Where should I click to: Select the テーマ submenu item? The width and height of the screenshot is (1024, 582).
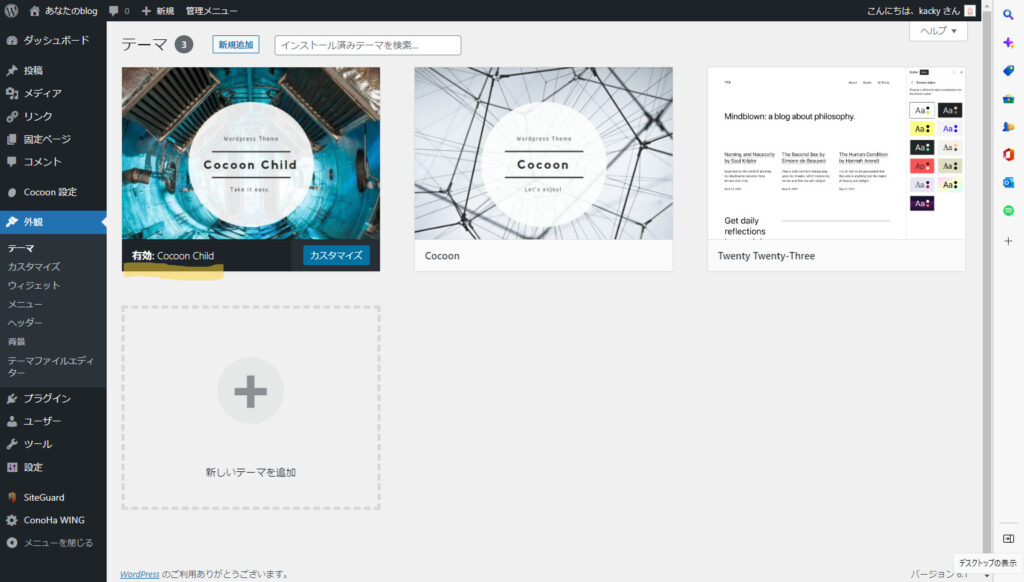coord(21,248)
